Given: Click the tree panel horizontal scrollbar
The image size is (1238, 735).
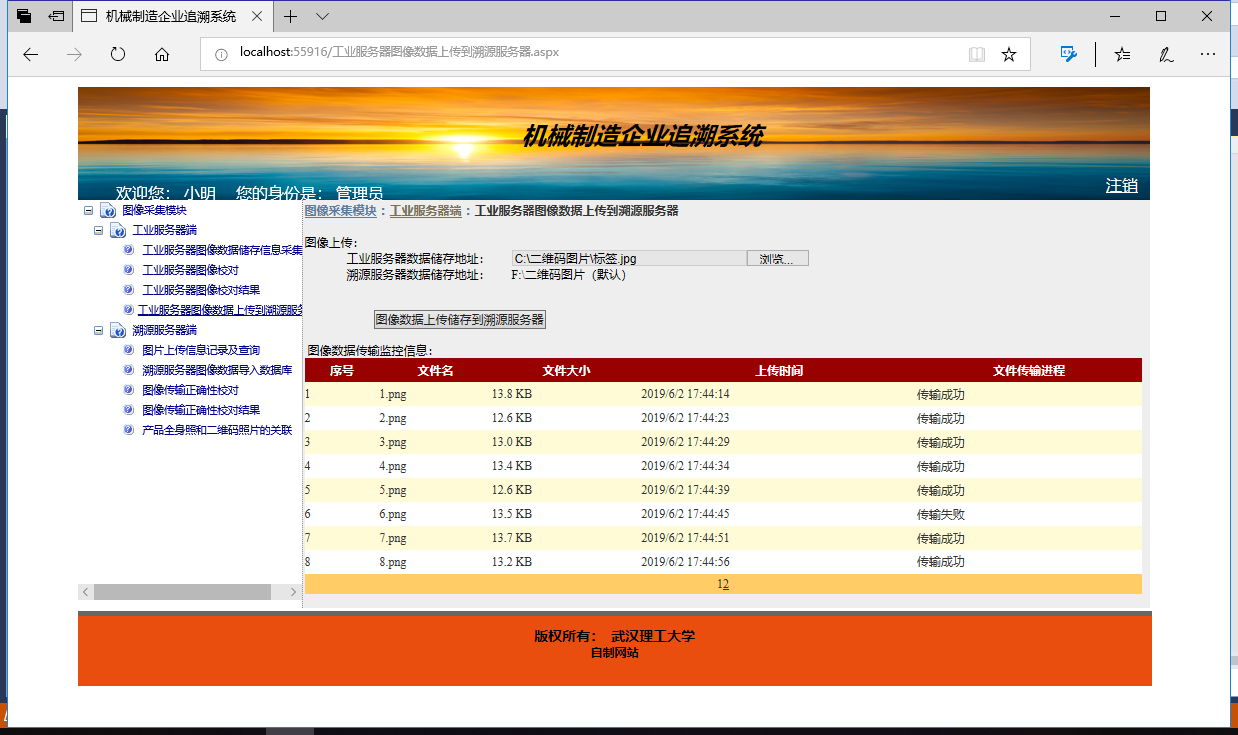Looking at the screenshot, I should 182,592.
